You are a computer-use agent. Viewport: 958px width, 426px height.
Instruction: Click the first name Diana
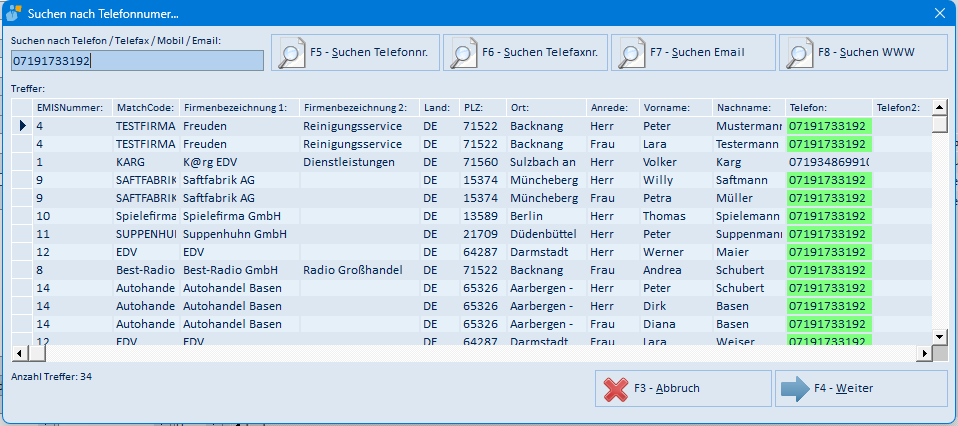(x=676, y=324)
